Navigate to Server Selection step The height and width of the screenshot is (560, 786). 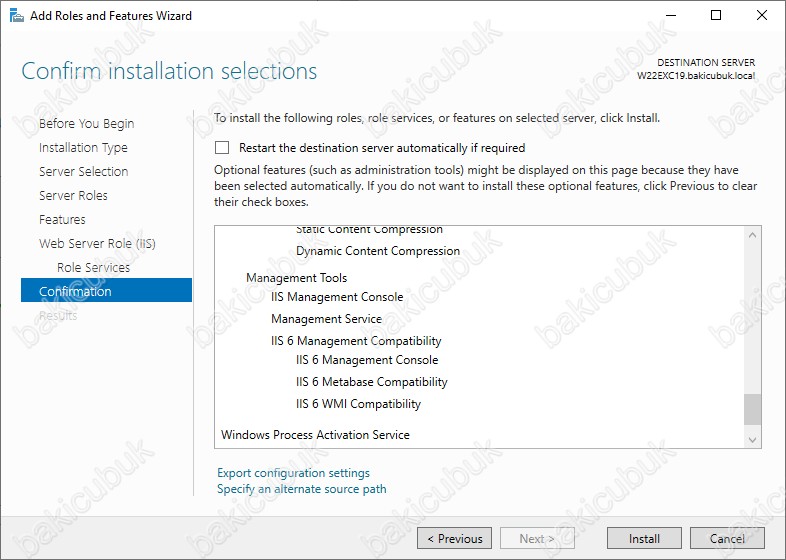coord(83,172)
